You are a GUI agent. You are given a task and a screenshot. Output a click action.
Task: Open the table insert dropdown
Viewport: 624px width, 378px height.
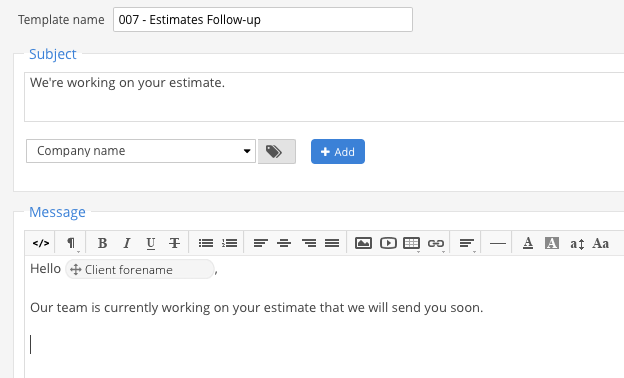pyautogui.click(x=411, y=243)
